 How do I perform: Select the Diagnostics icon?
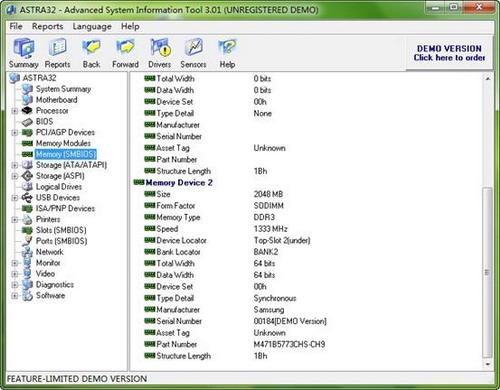point(27,285)
